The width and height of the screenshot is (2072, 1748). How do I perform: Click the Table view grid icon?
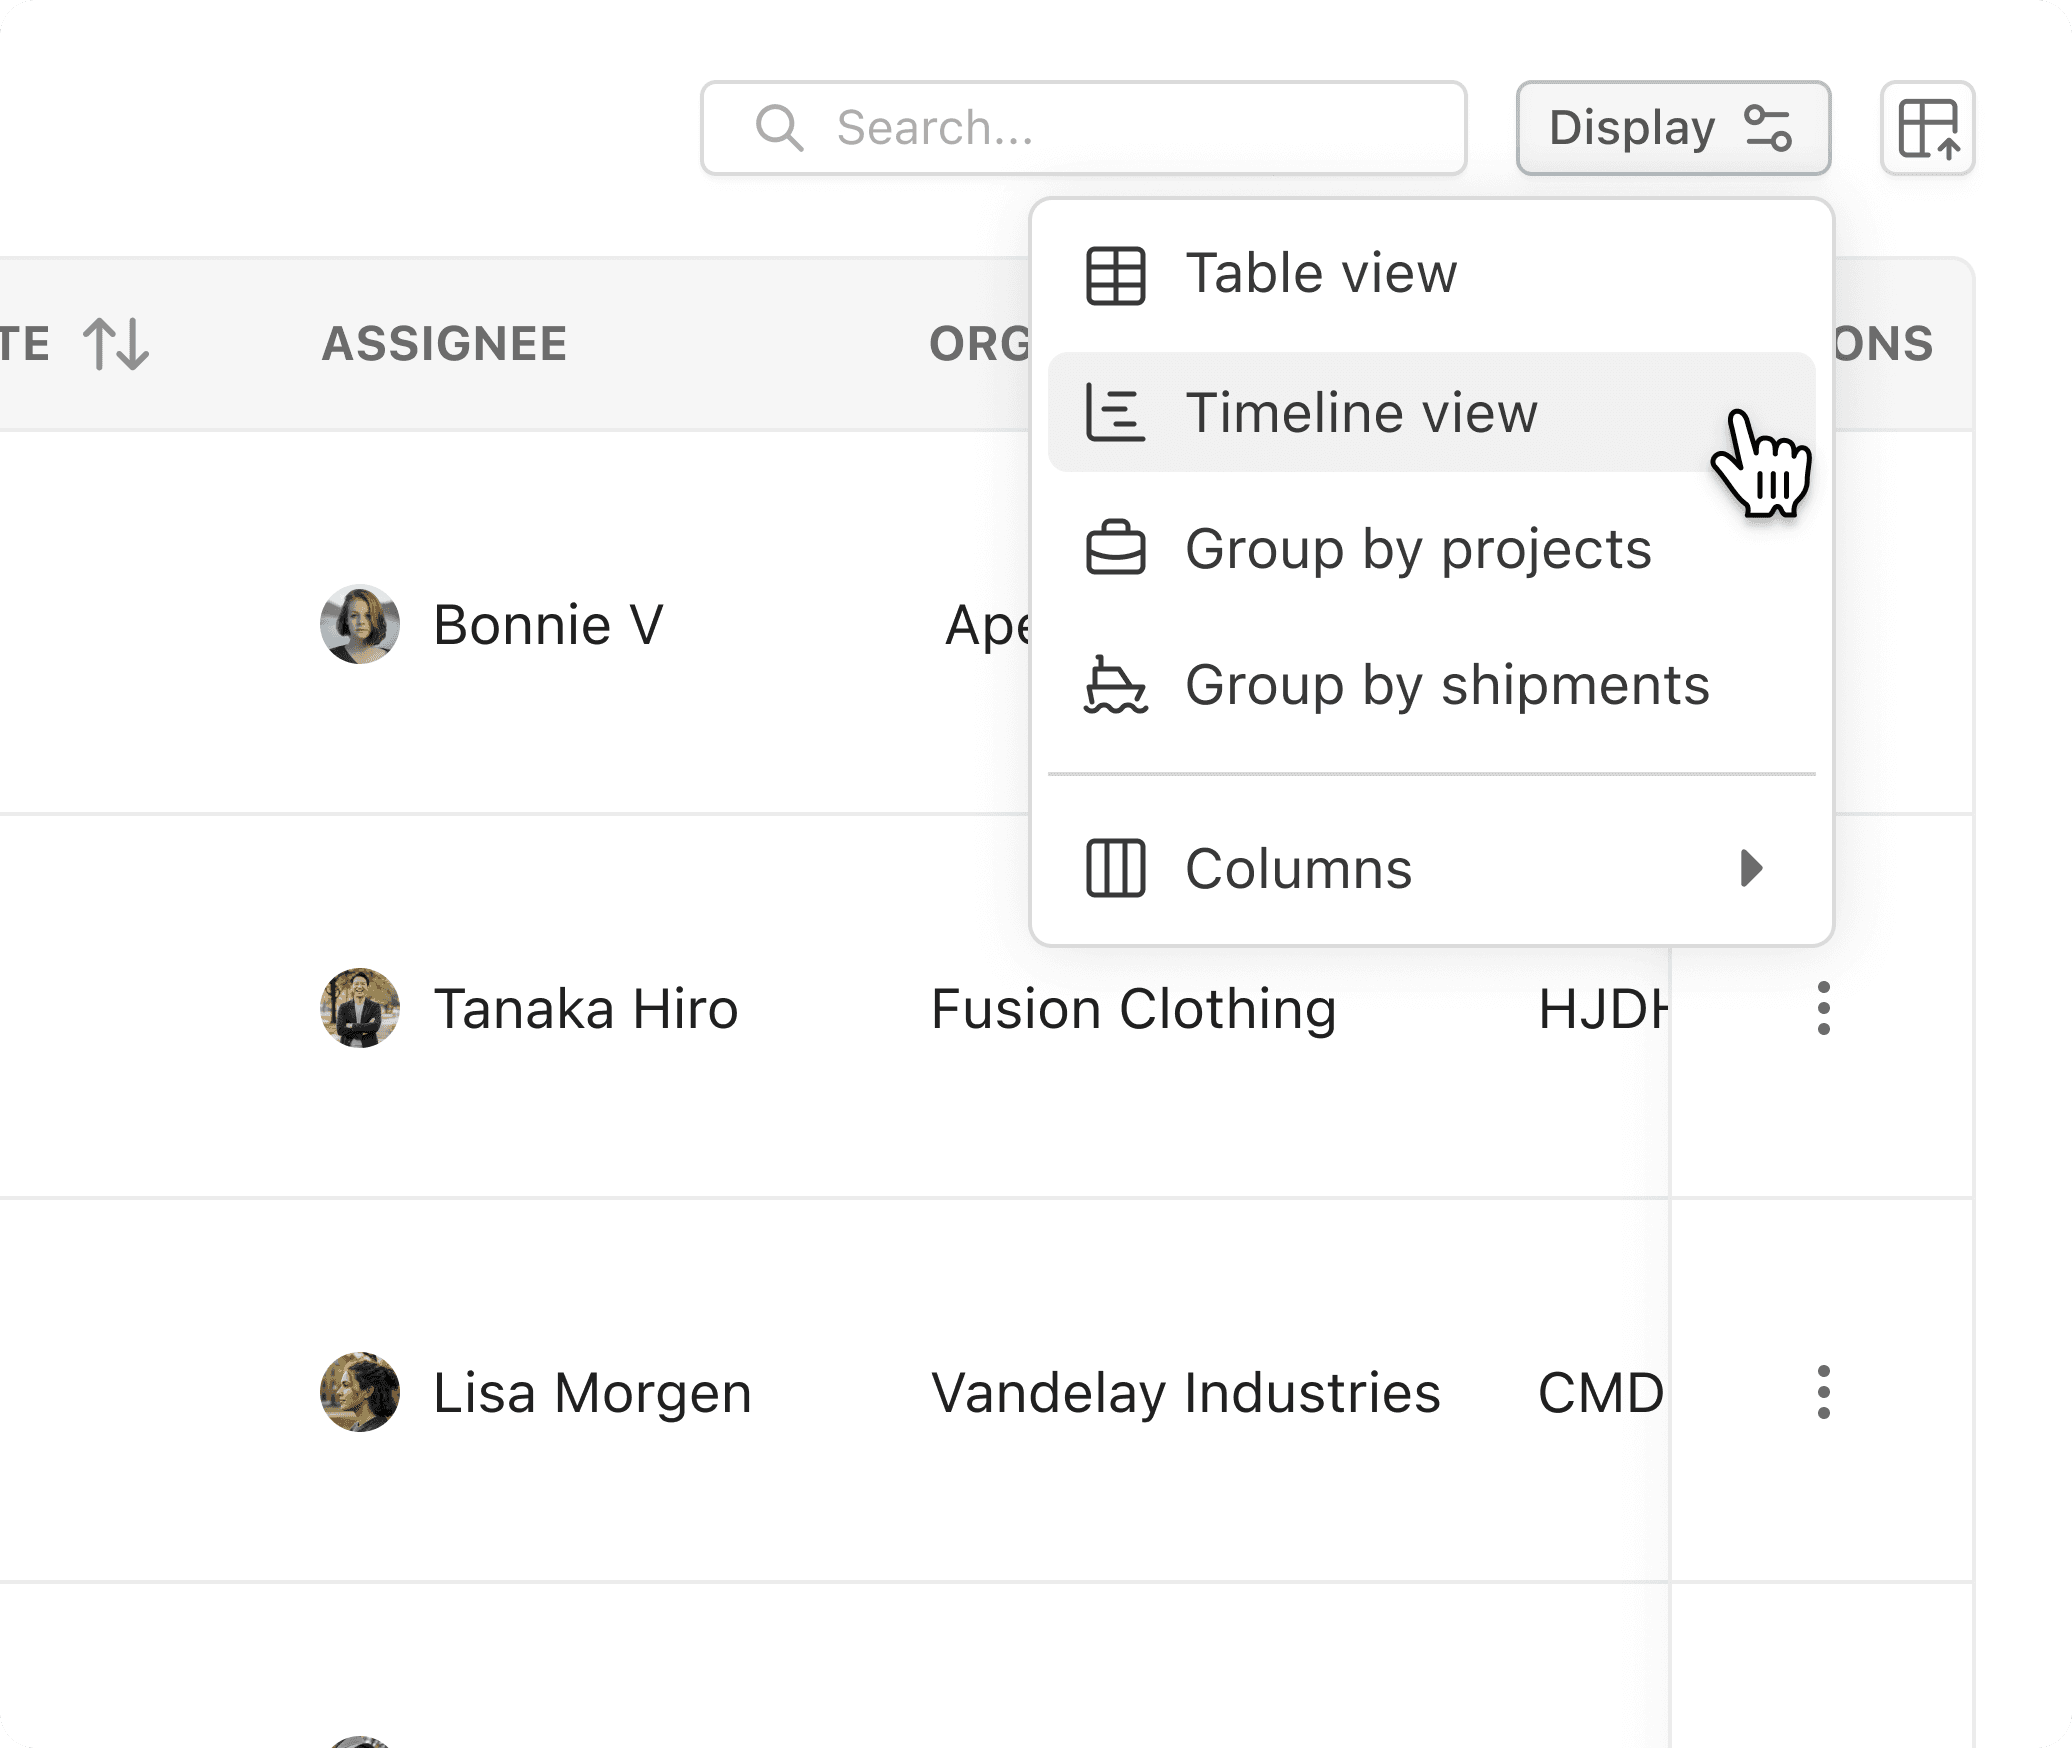[x=1115, y=275]
